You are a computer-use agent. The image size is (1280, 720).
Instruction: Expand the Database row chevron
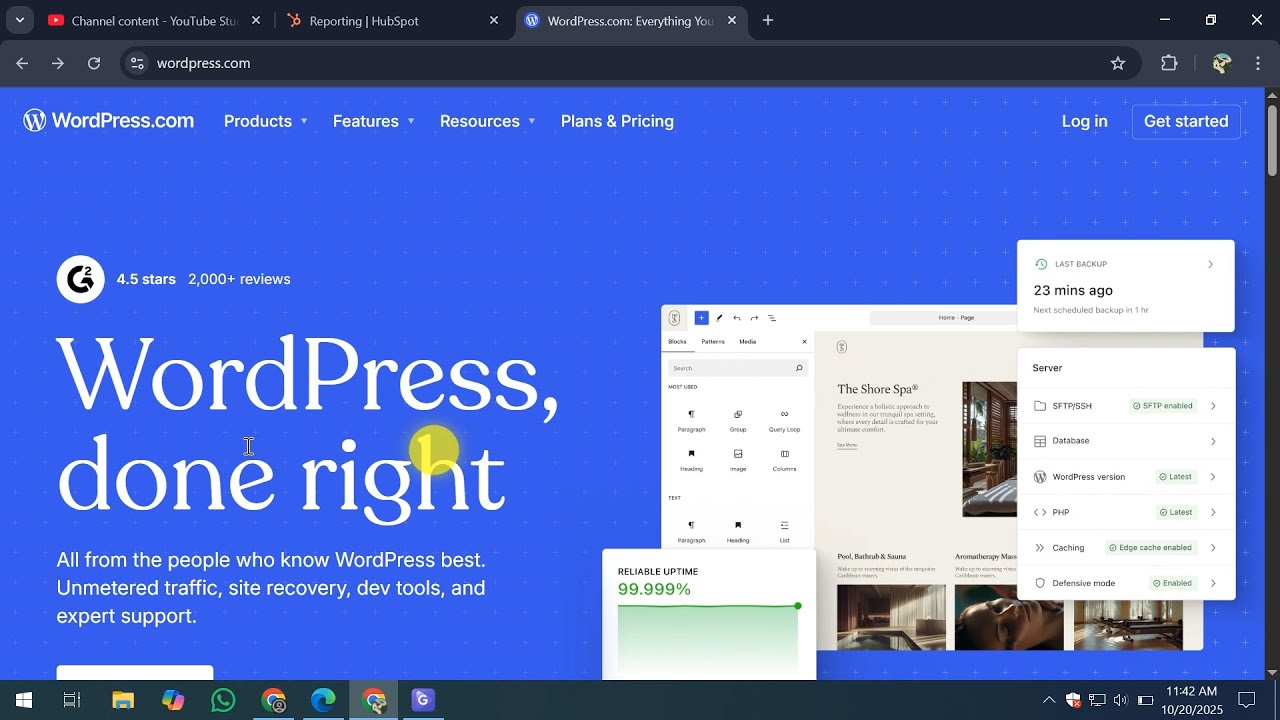click(x=1213, y=441)
